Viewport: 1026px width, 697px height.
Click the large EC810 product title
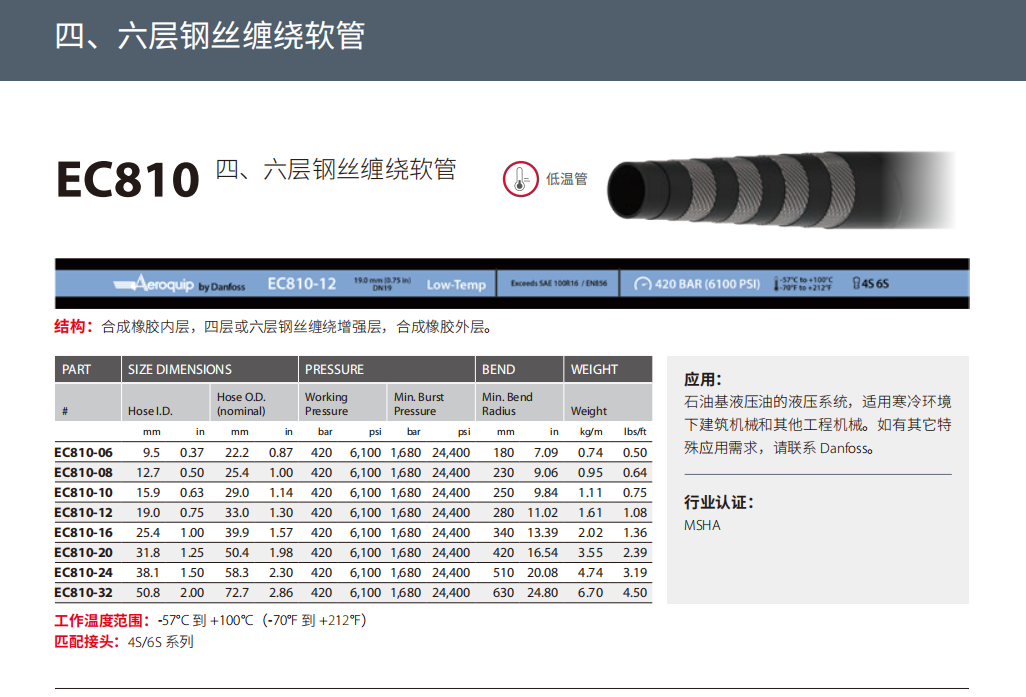128,178
